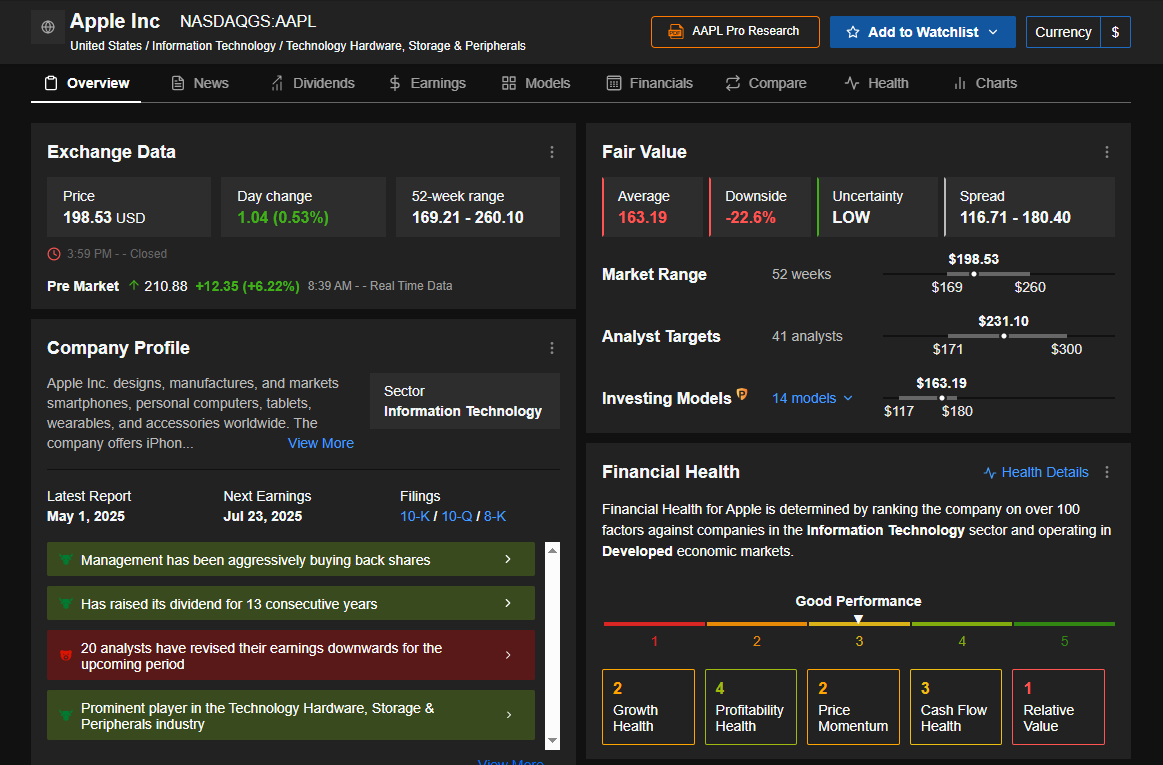Open the Price Momentum score card
Screen dimensions: 1163x765
point(853,707)
